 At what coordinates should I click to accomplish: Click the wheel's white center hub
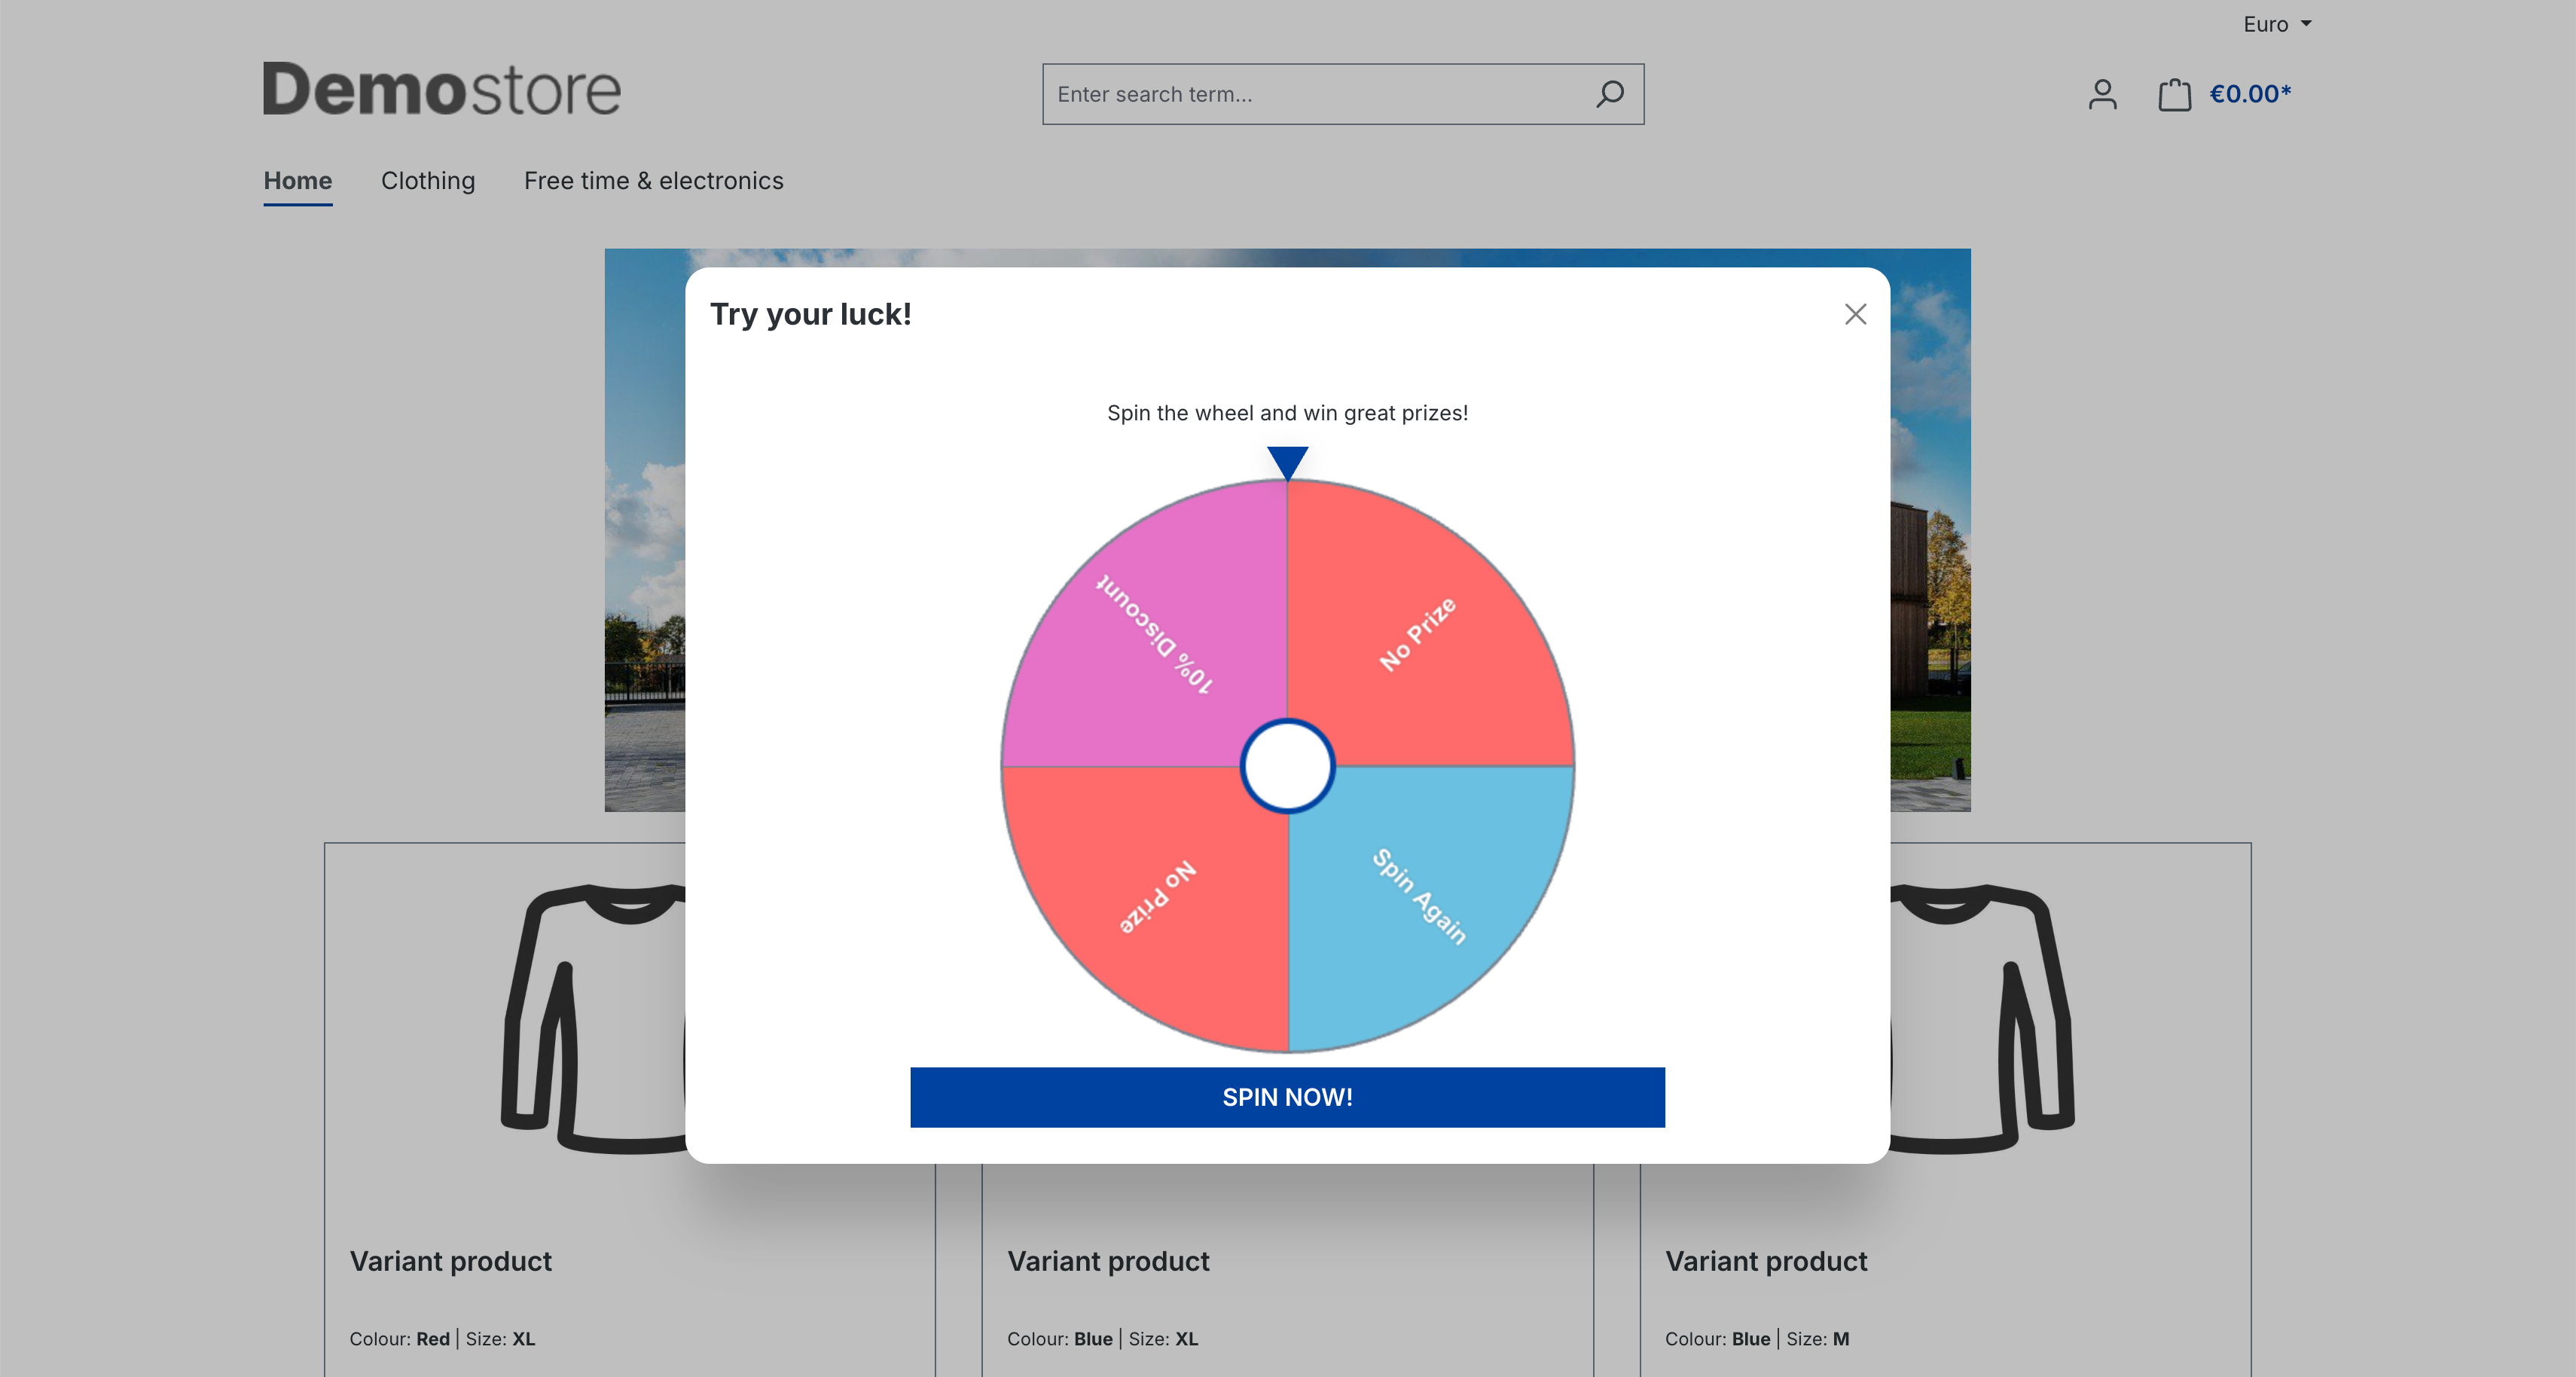tap(1287, 766)
